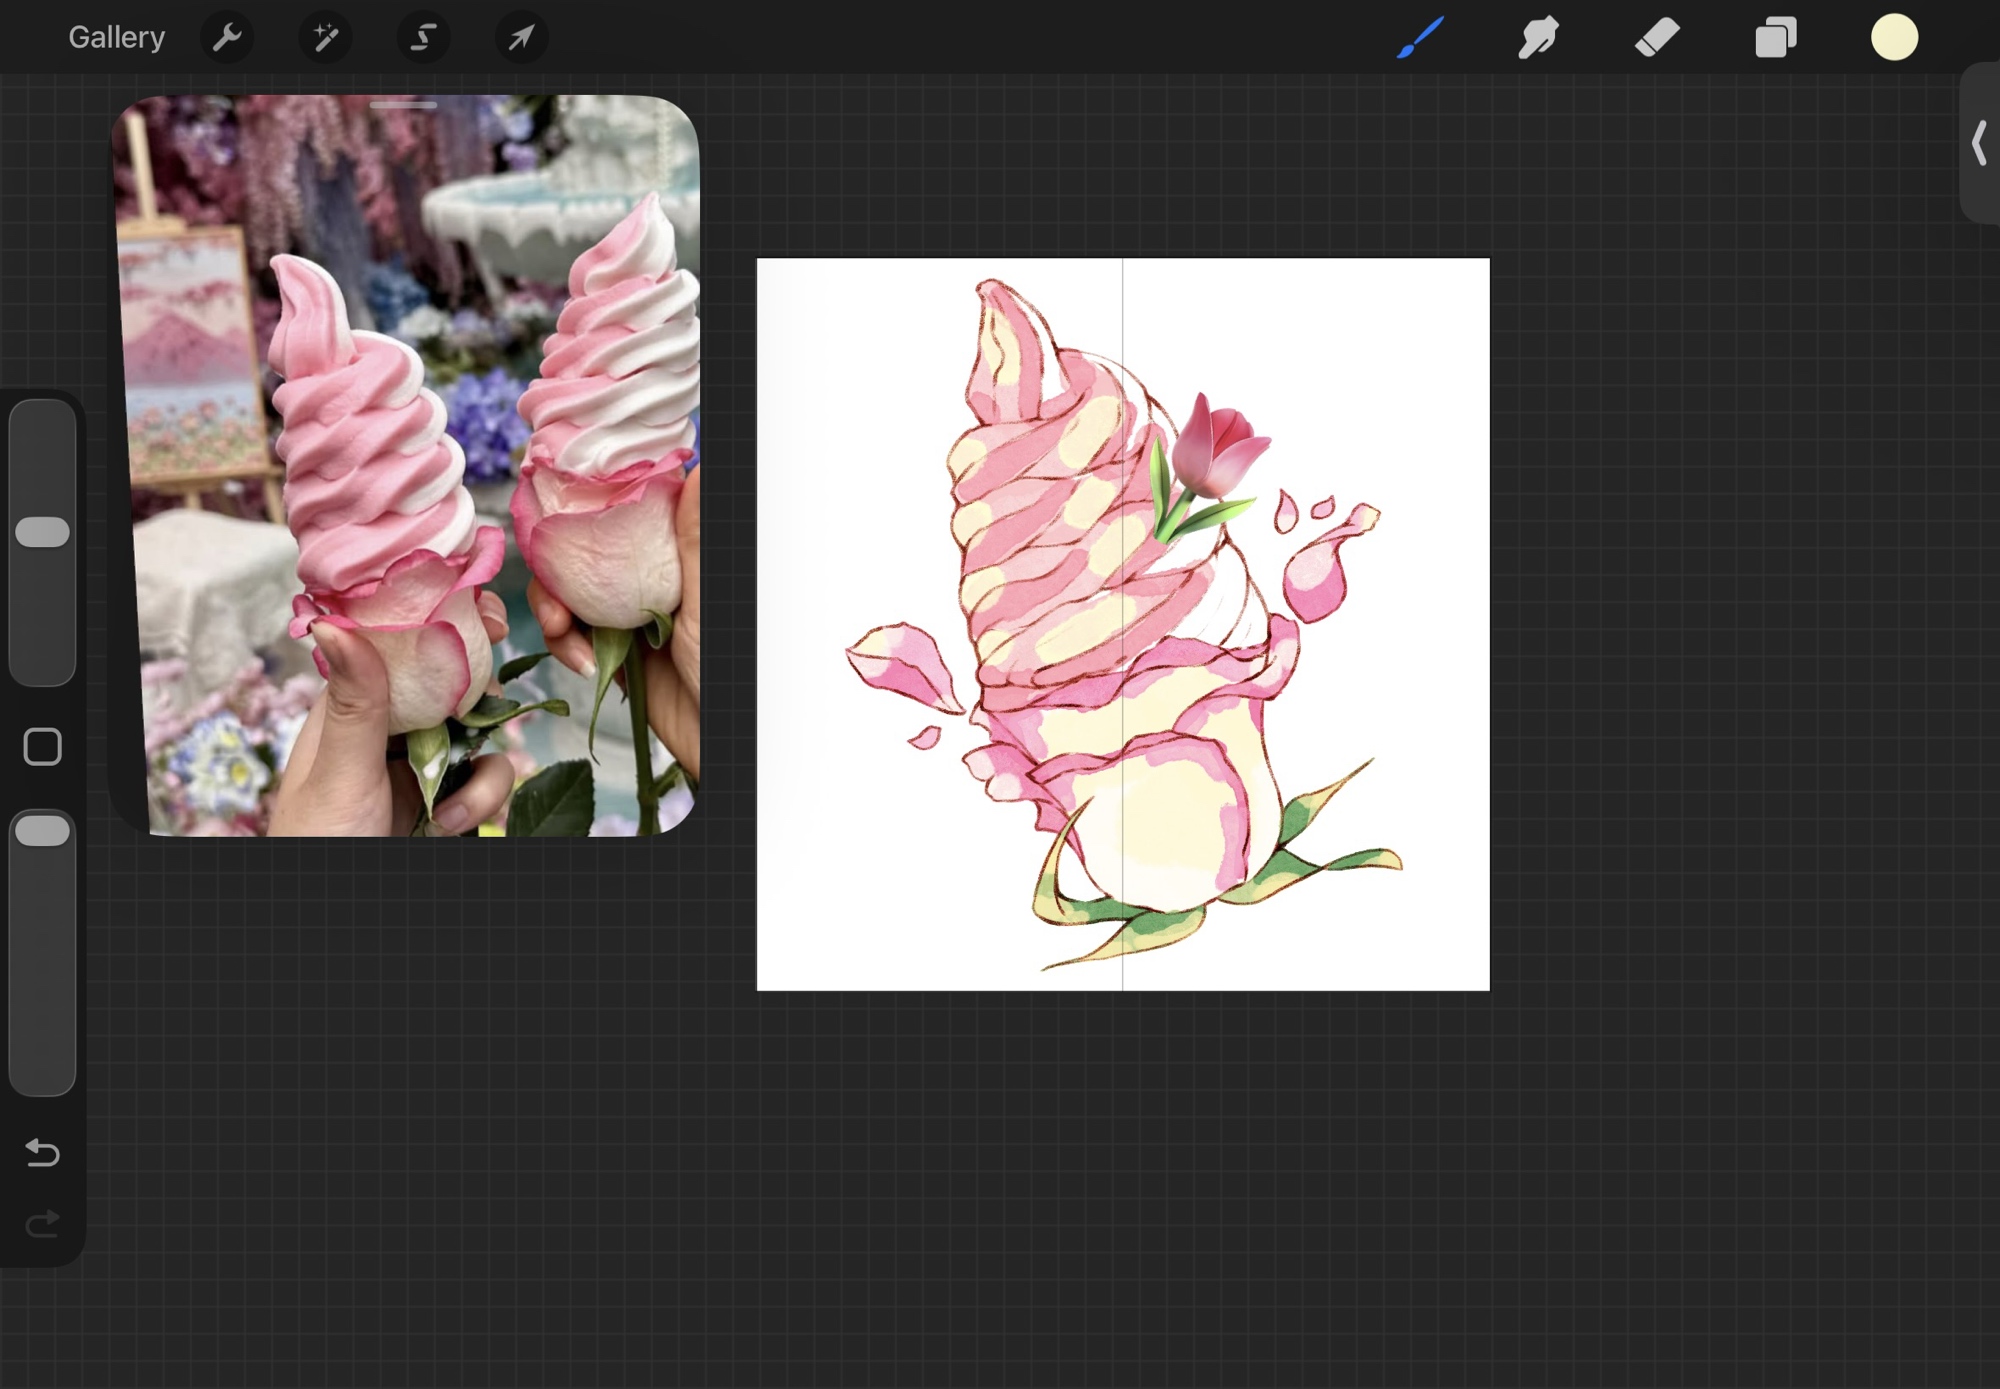Click the brush opacity slider handle
This screenshot has width=2000, height=1389.
click(x=42, y=831)
